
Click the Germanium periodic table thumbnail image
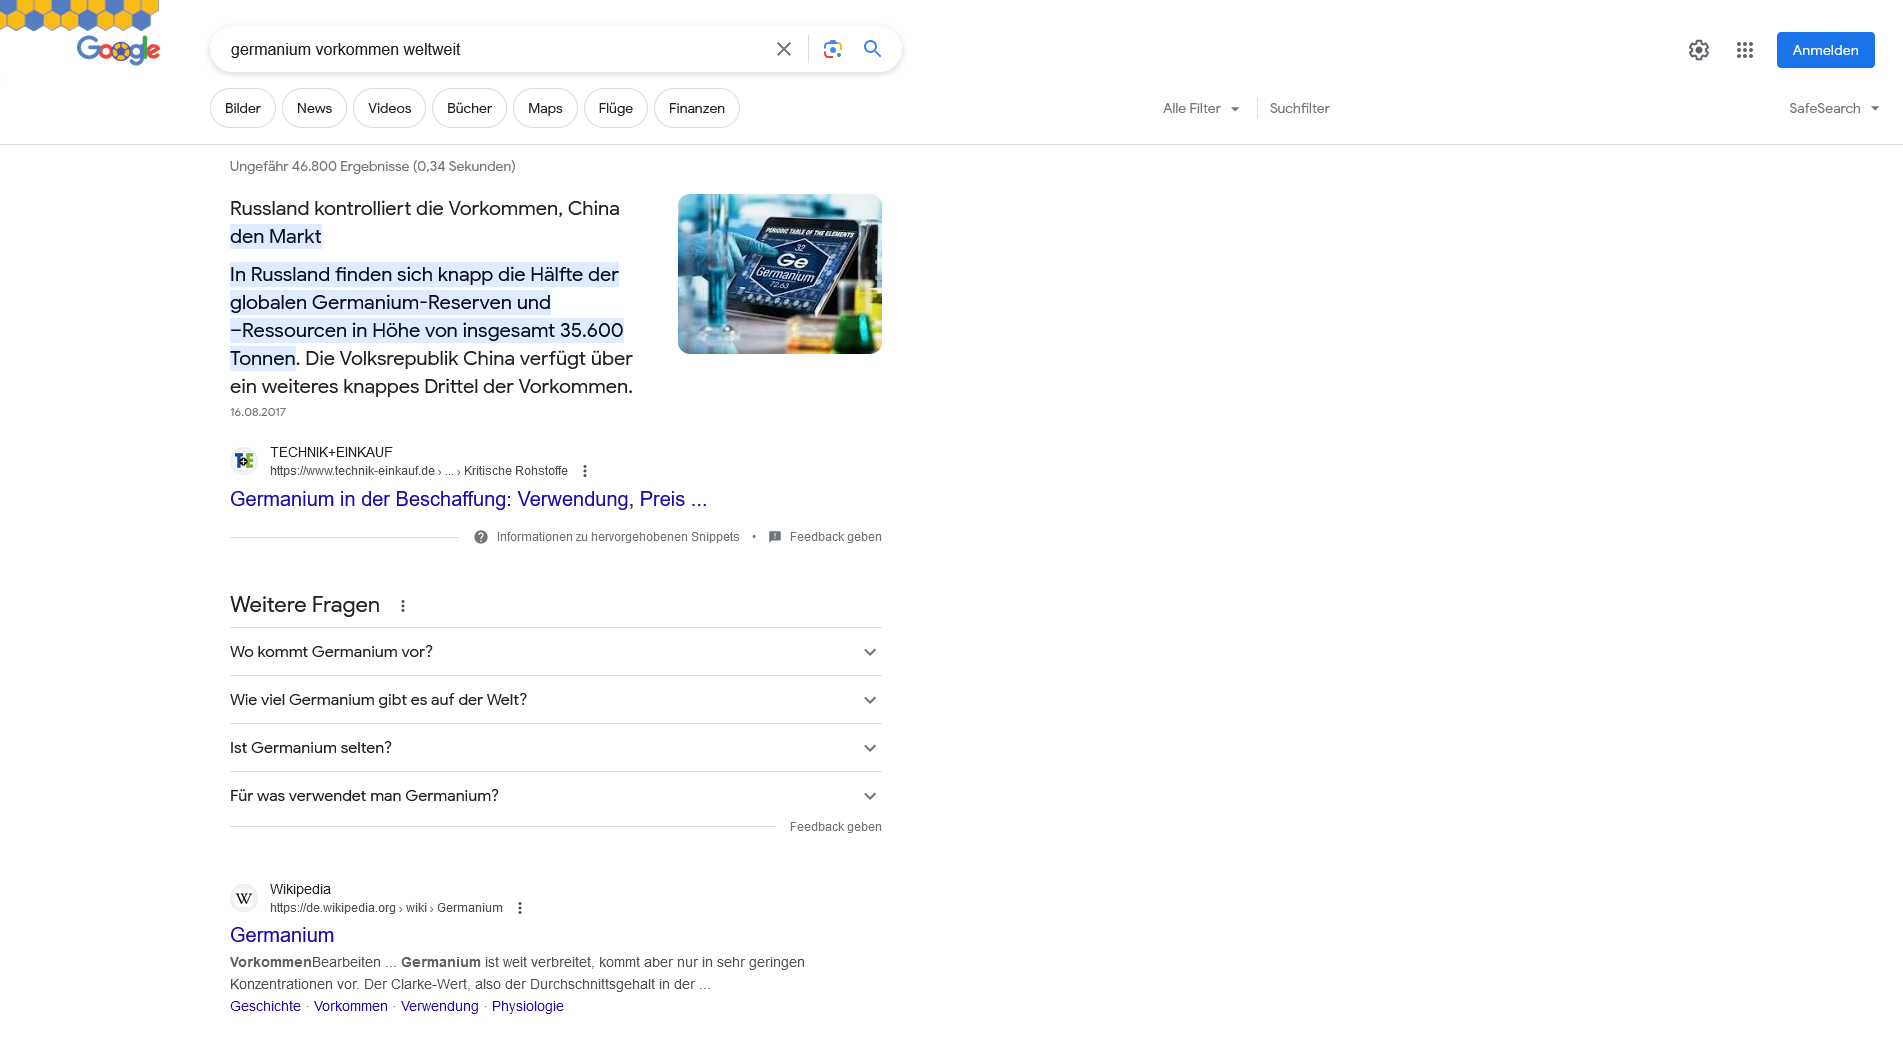(x=779, y=274)
